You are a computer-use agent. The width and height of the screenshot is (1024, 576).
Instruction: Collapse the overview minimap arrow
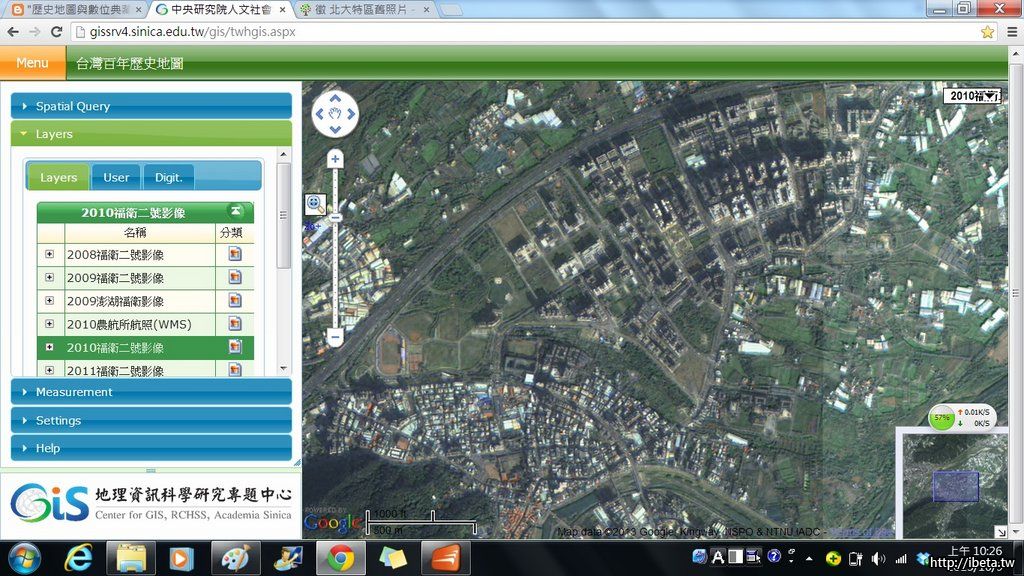click(1001, 531)
